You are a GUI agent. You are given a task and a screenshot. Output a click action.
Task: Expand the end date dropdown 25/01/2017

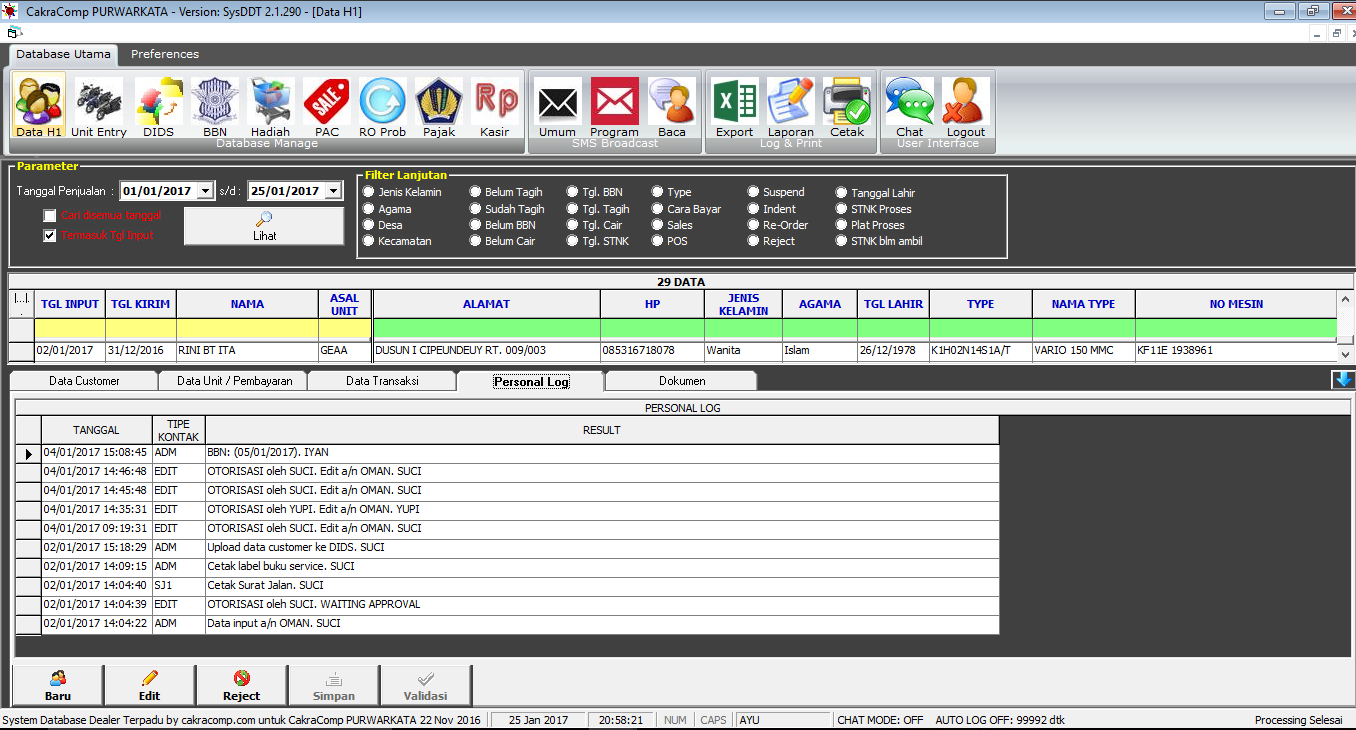coord(333,191)
